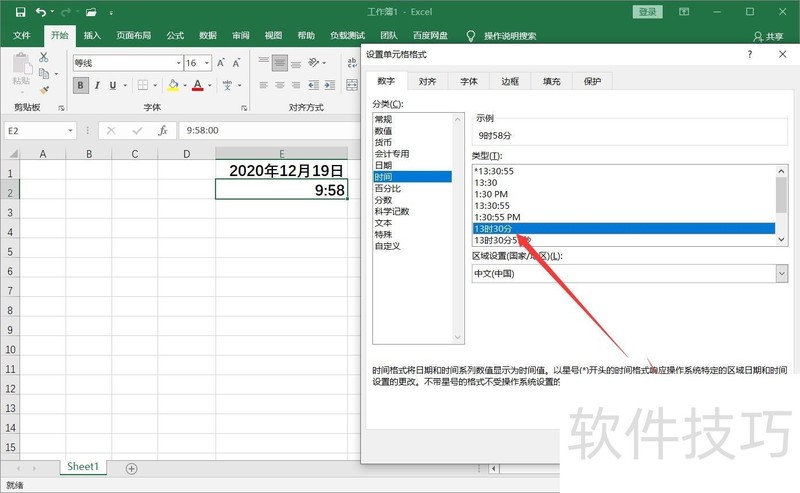
Task: Choose the 1:30 PM time type
Action: tap(492, 193)
